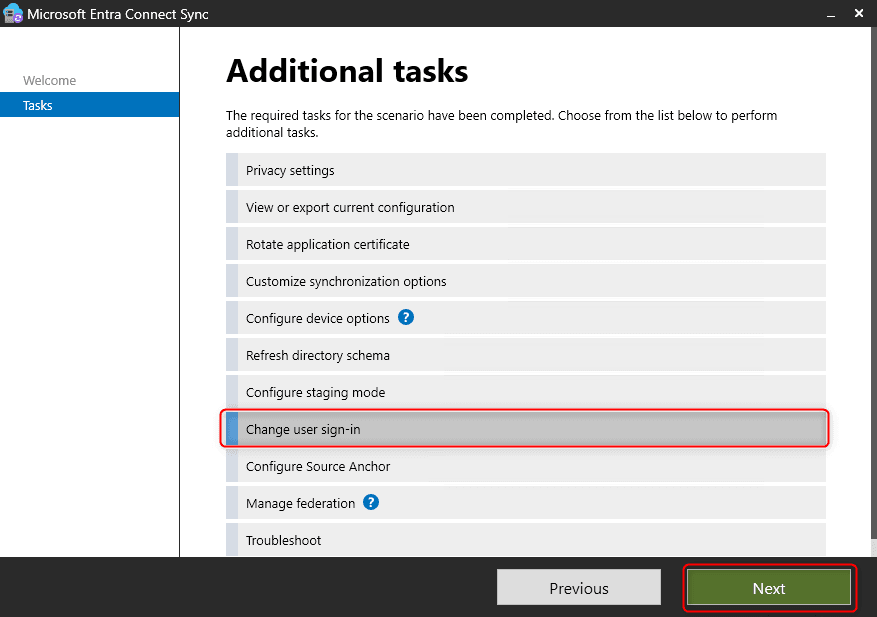Open help icon beside Configure device options
The height and width of the screenshot is (617, 877).
[x=405, y=318]
